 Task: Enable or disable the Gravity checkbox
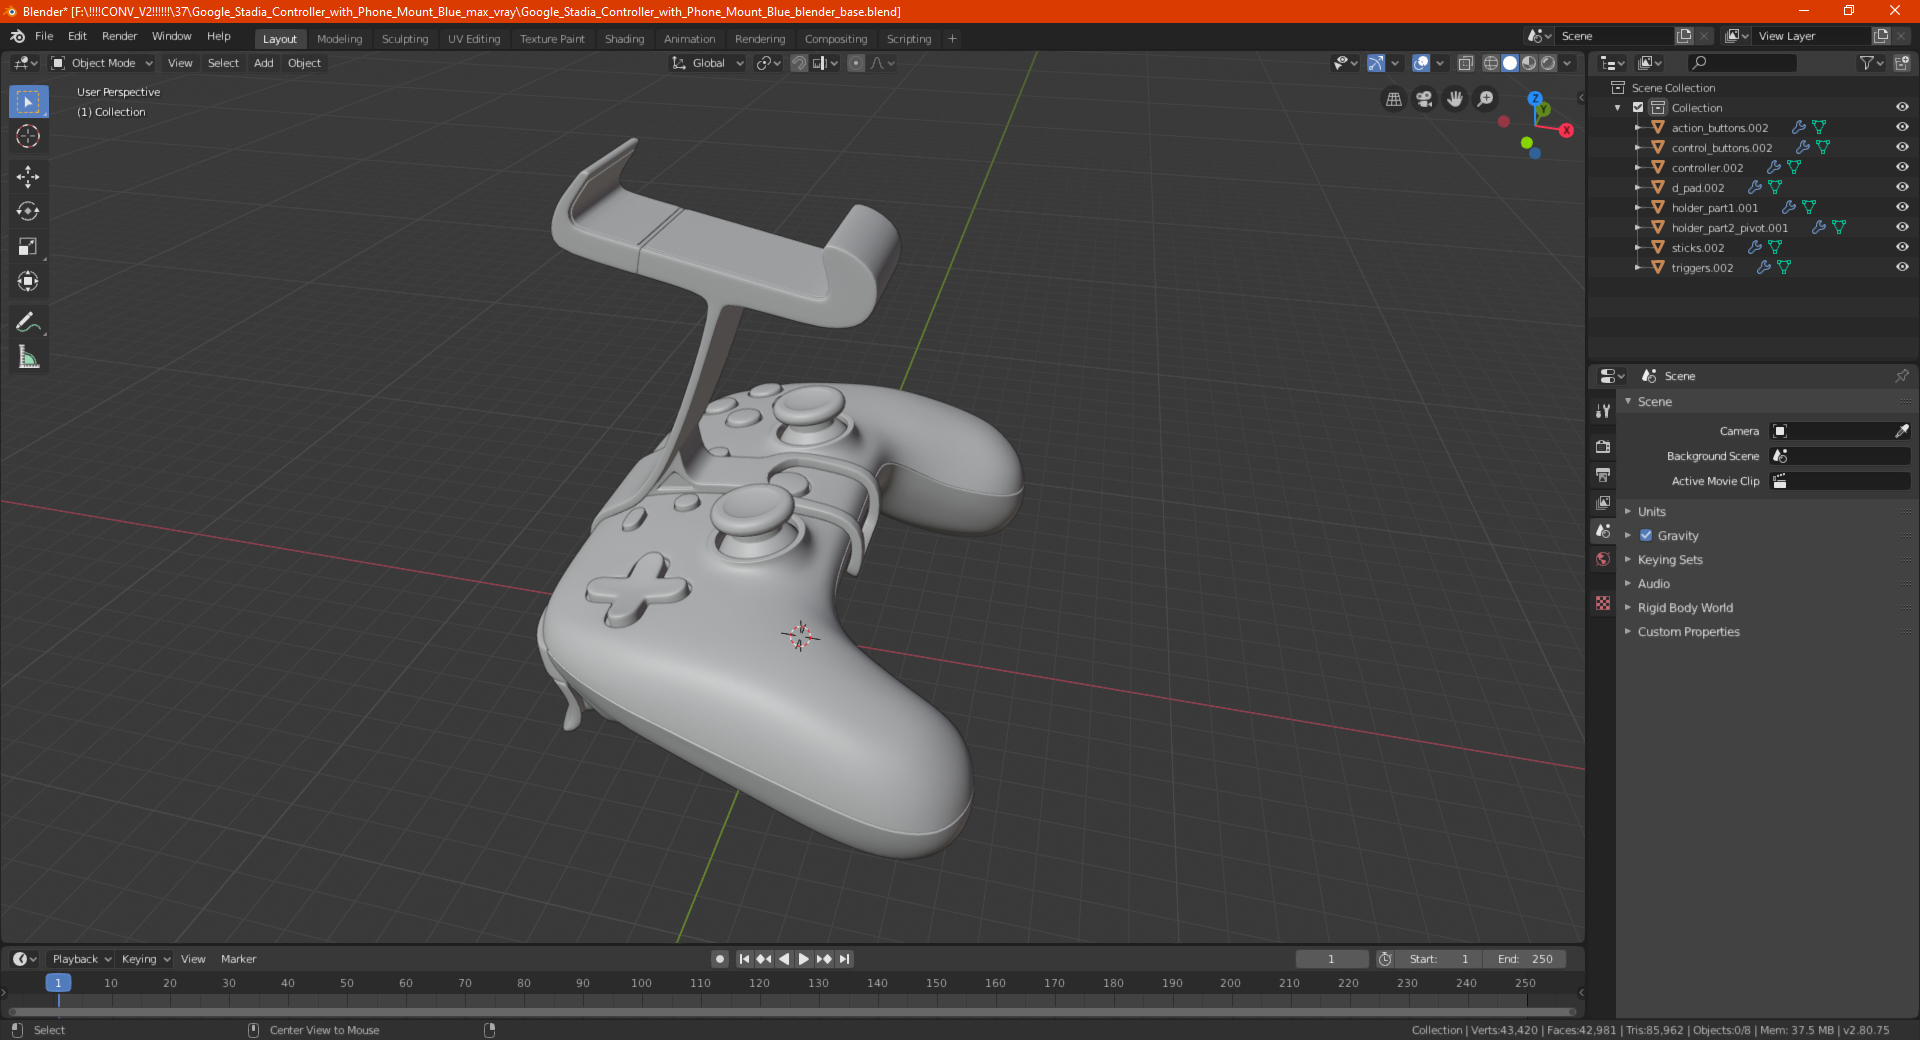[x=1646, y=536]
